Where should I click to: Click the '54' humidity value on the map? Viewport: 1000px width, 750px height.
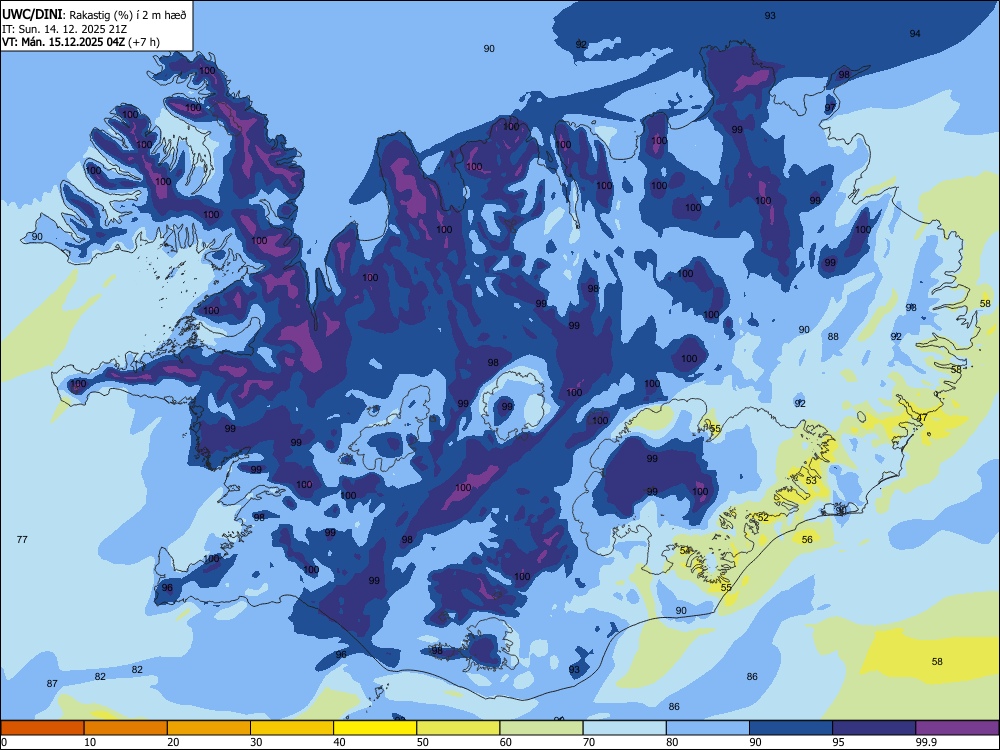coord(686,550)
